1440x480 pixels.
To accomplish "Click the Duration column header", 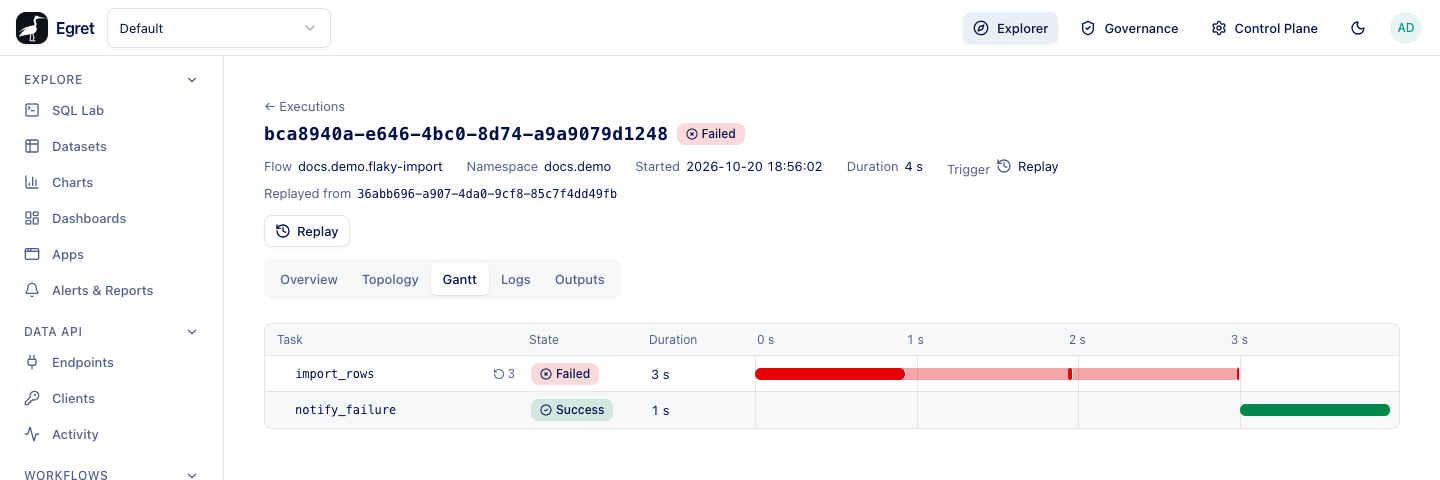I will [673, 340].
